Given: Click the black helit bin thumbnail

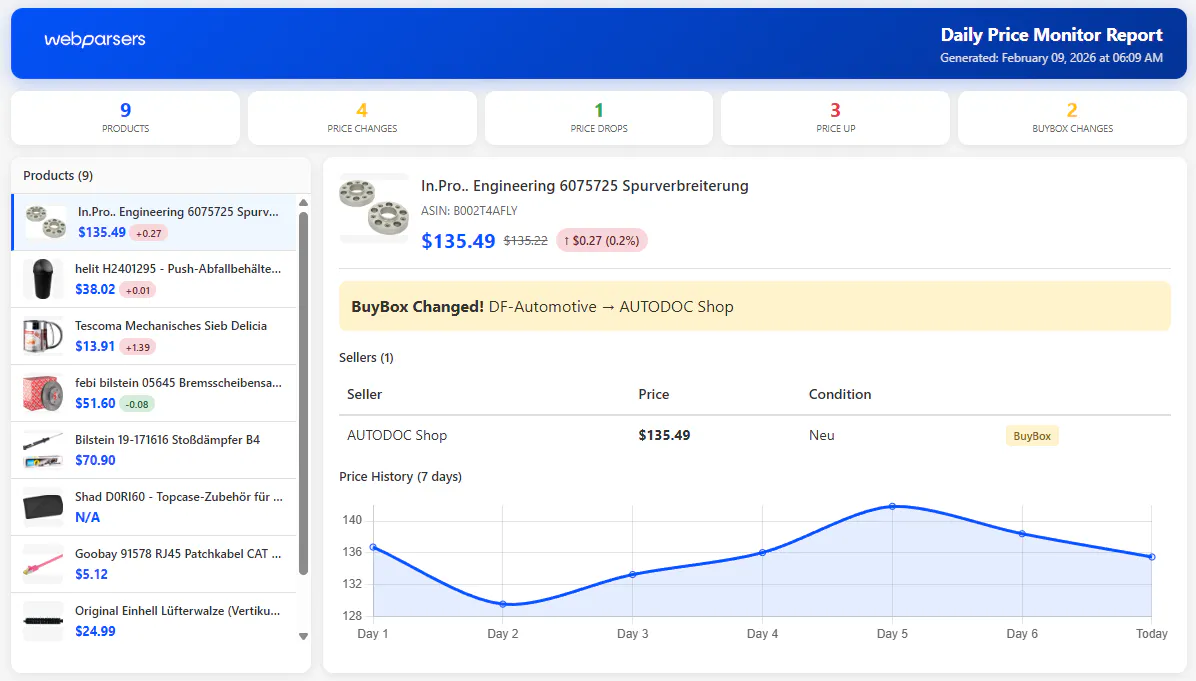Looking at the screenshot, I should click(43, 279).
